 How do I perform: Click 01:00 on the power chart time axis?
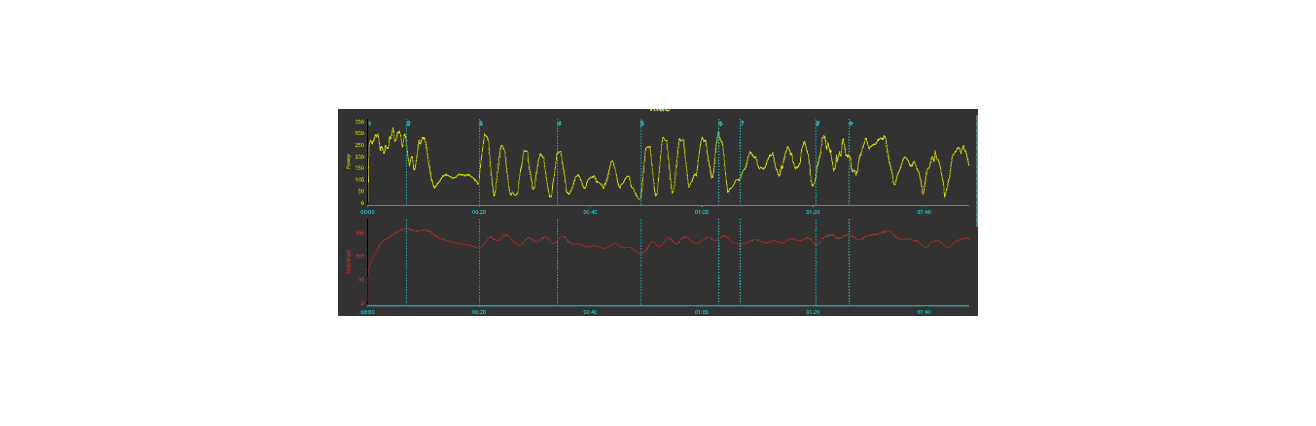pyautogui.click(x=701, y=212)
